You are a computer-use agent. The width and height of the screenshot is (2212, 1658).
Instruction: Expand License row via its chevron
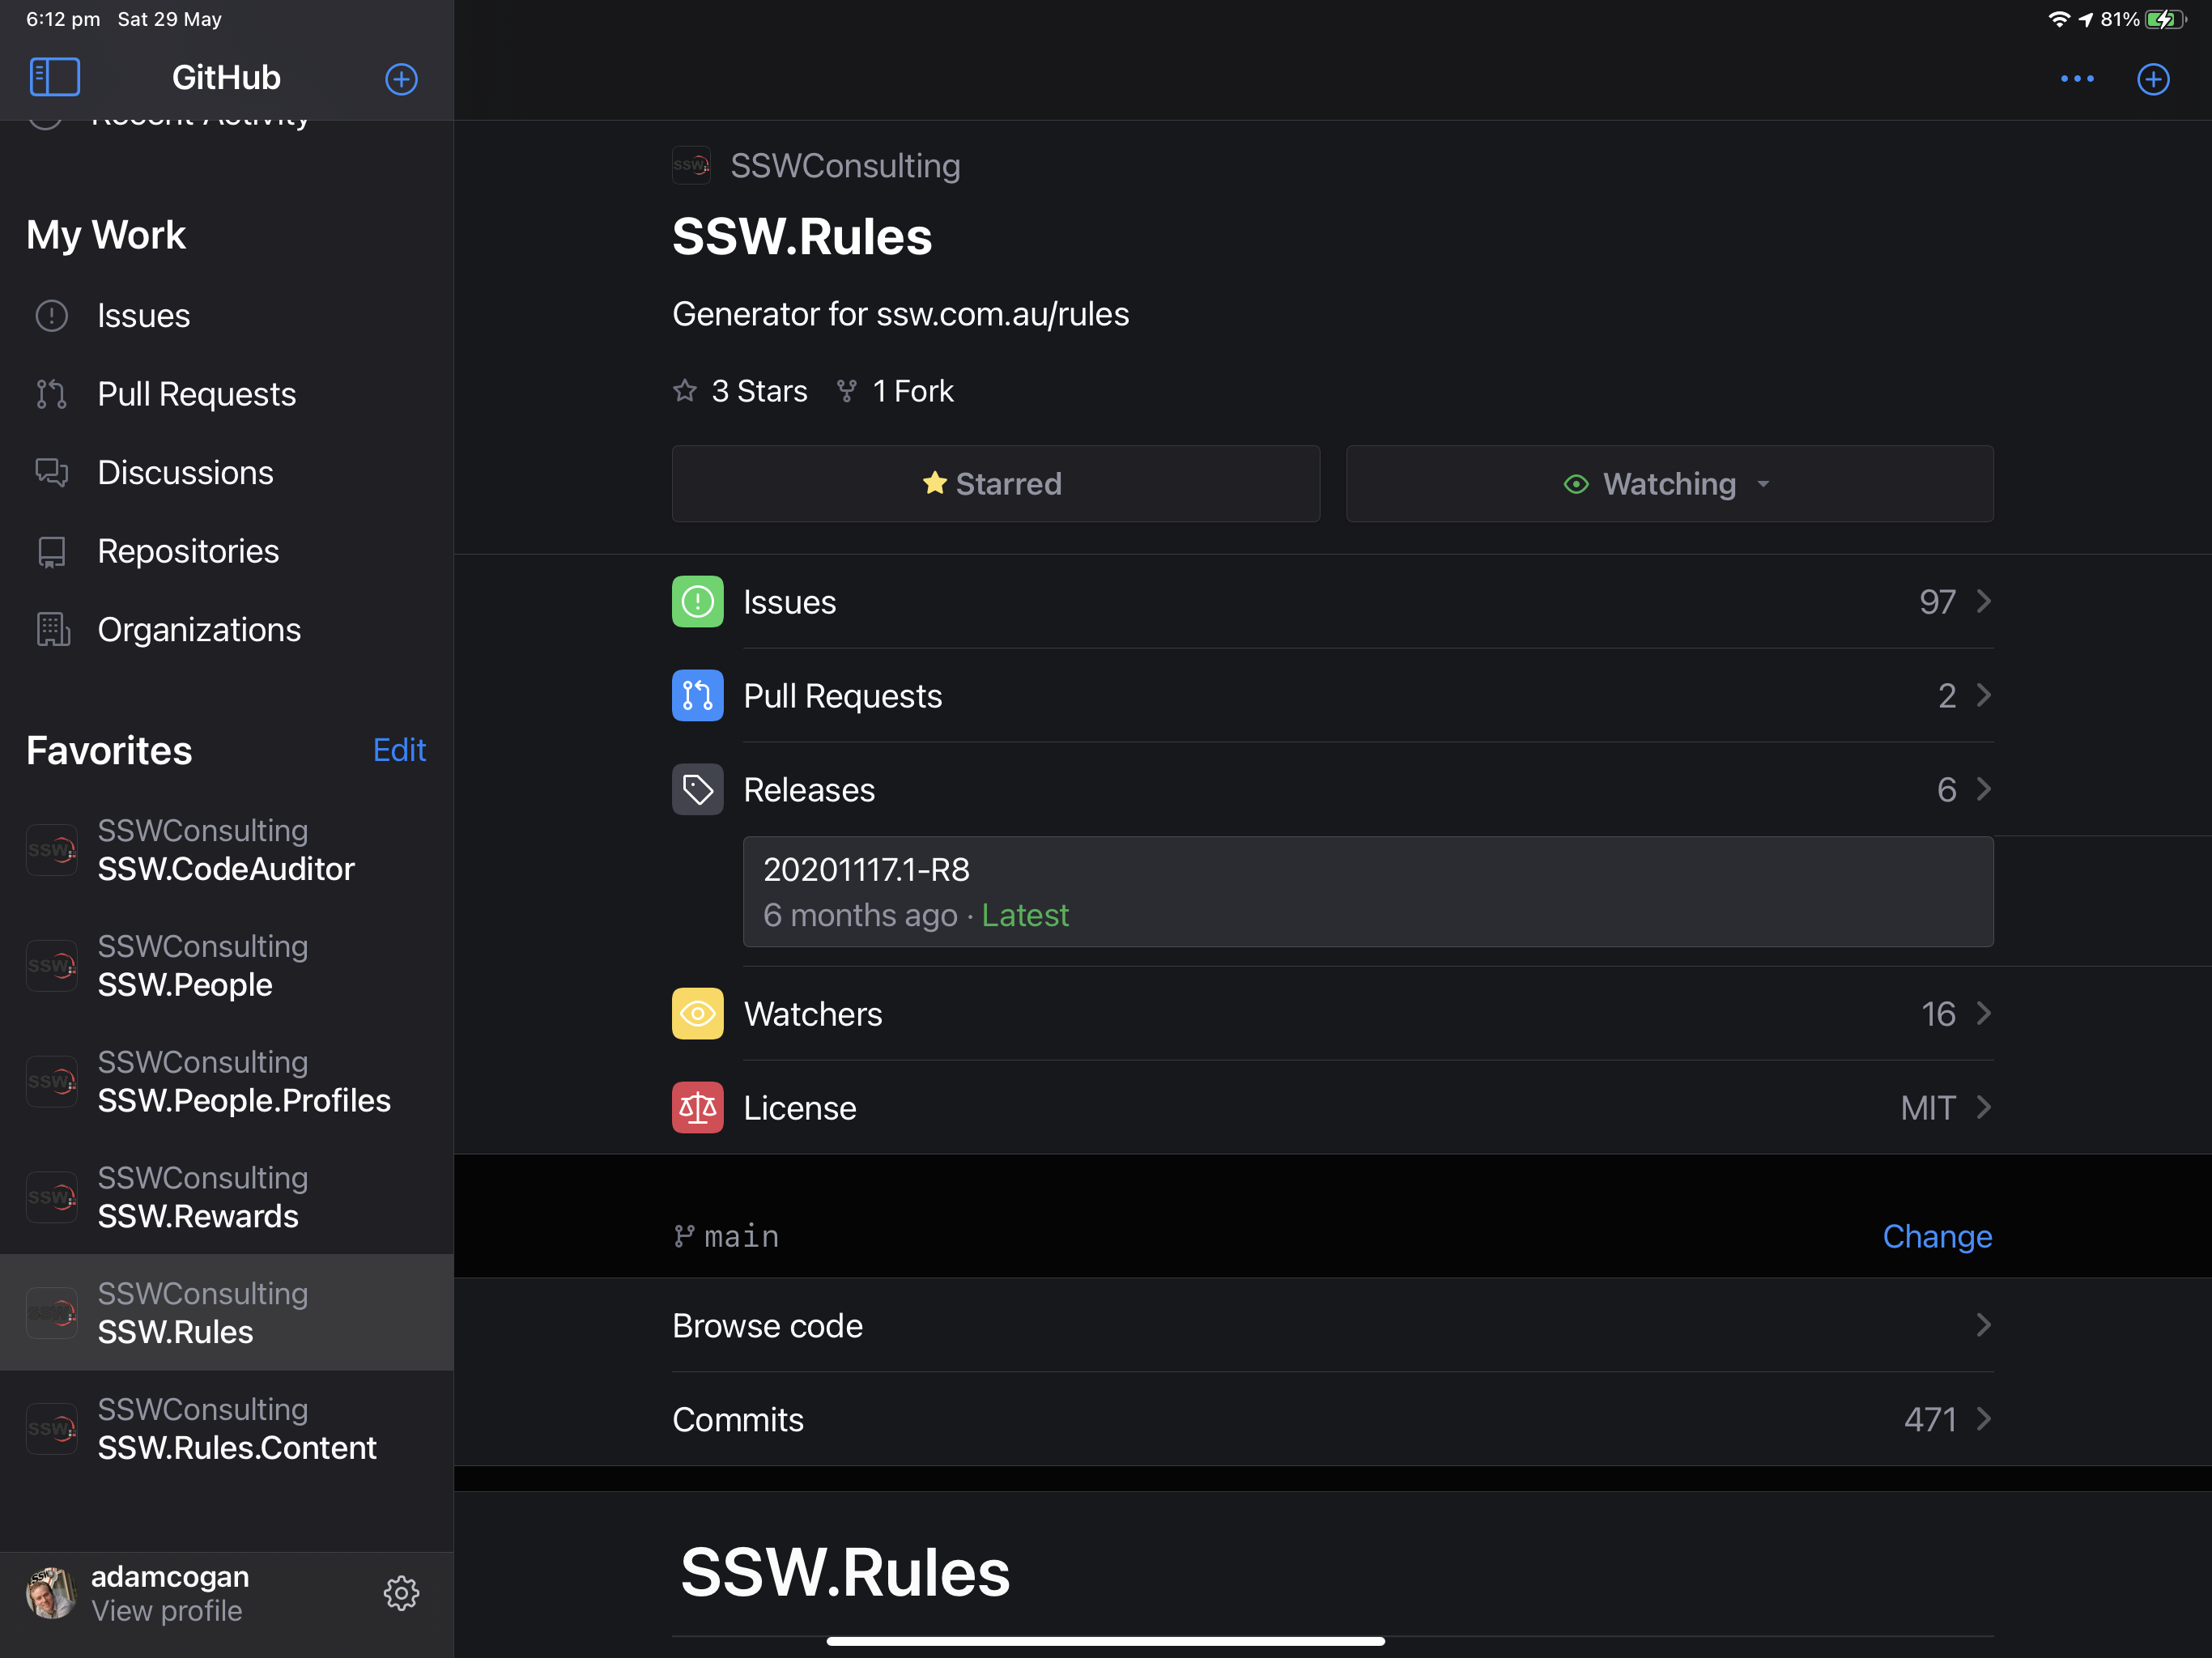pyautogui.click(x=1984, y=1107)
